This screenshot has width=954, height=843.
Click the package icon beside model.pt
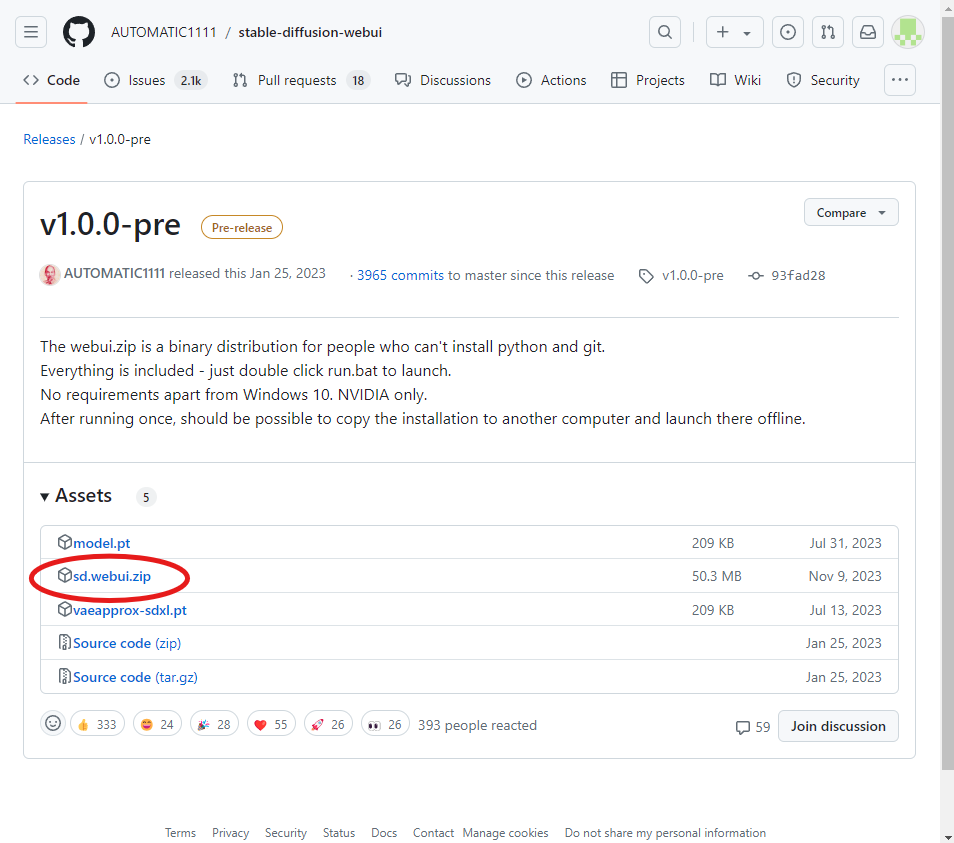click(x=64, y=542)
